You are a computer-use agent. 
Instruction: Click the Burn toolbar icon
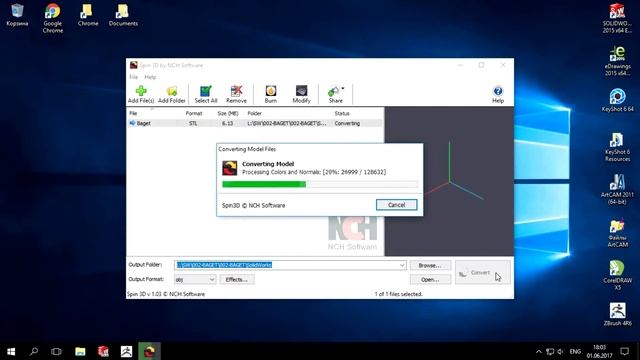[x=271, y=94]
